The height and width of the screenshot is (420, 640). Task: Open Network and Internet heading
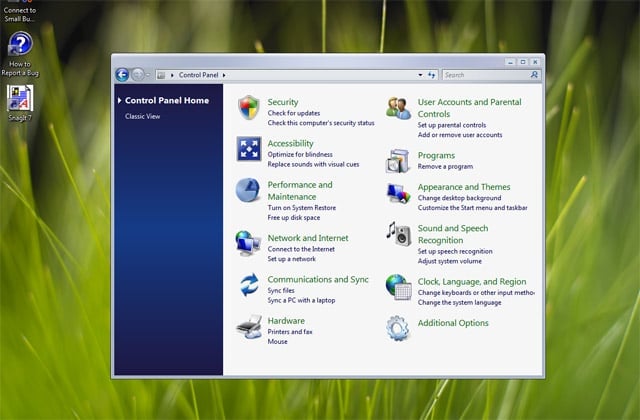pos(308,238)
